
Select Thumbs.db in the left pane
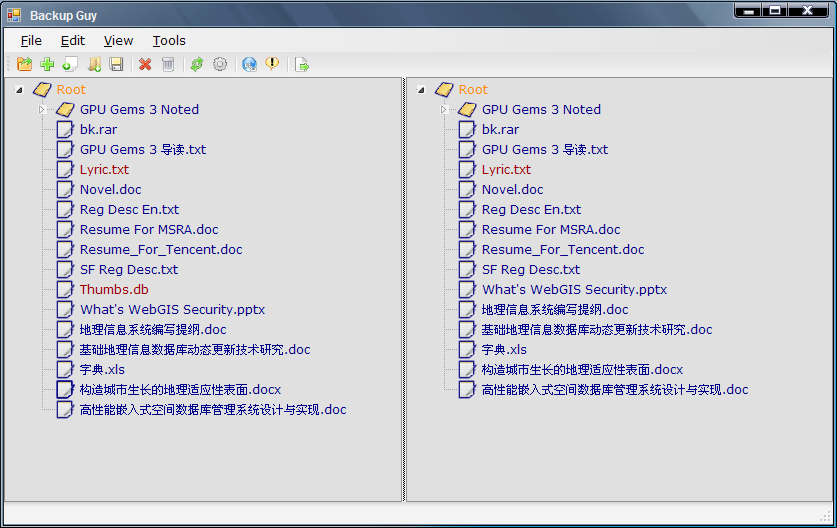[114, 290]
